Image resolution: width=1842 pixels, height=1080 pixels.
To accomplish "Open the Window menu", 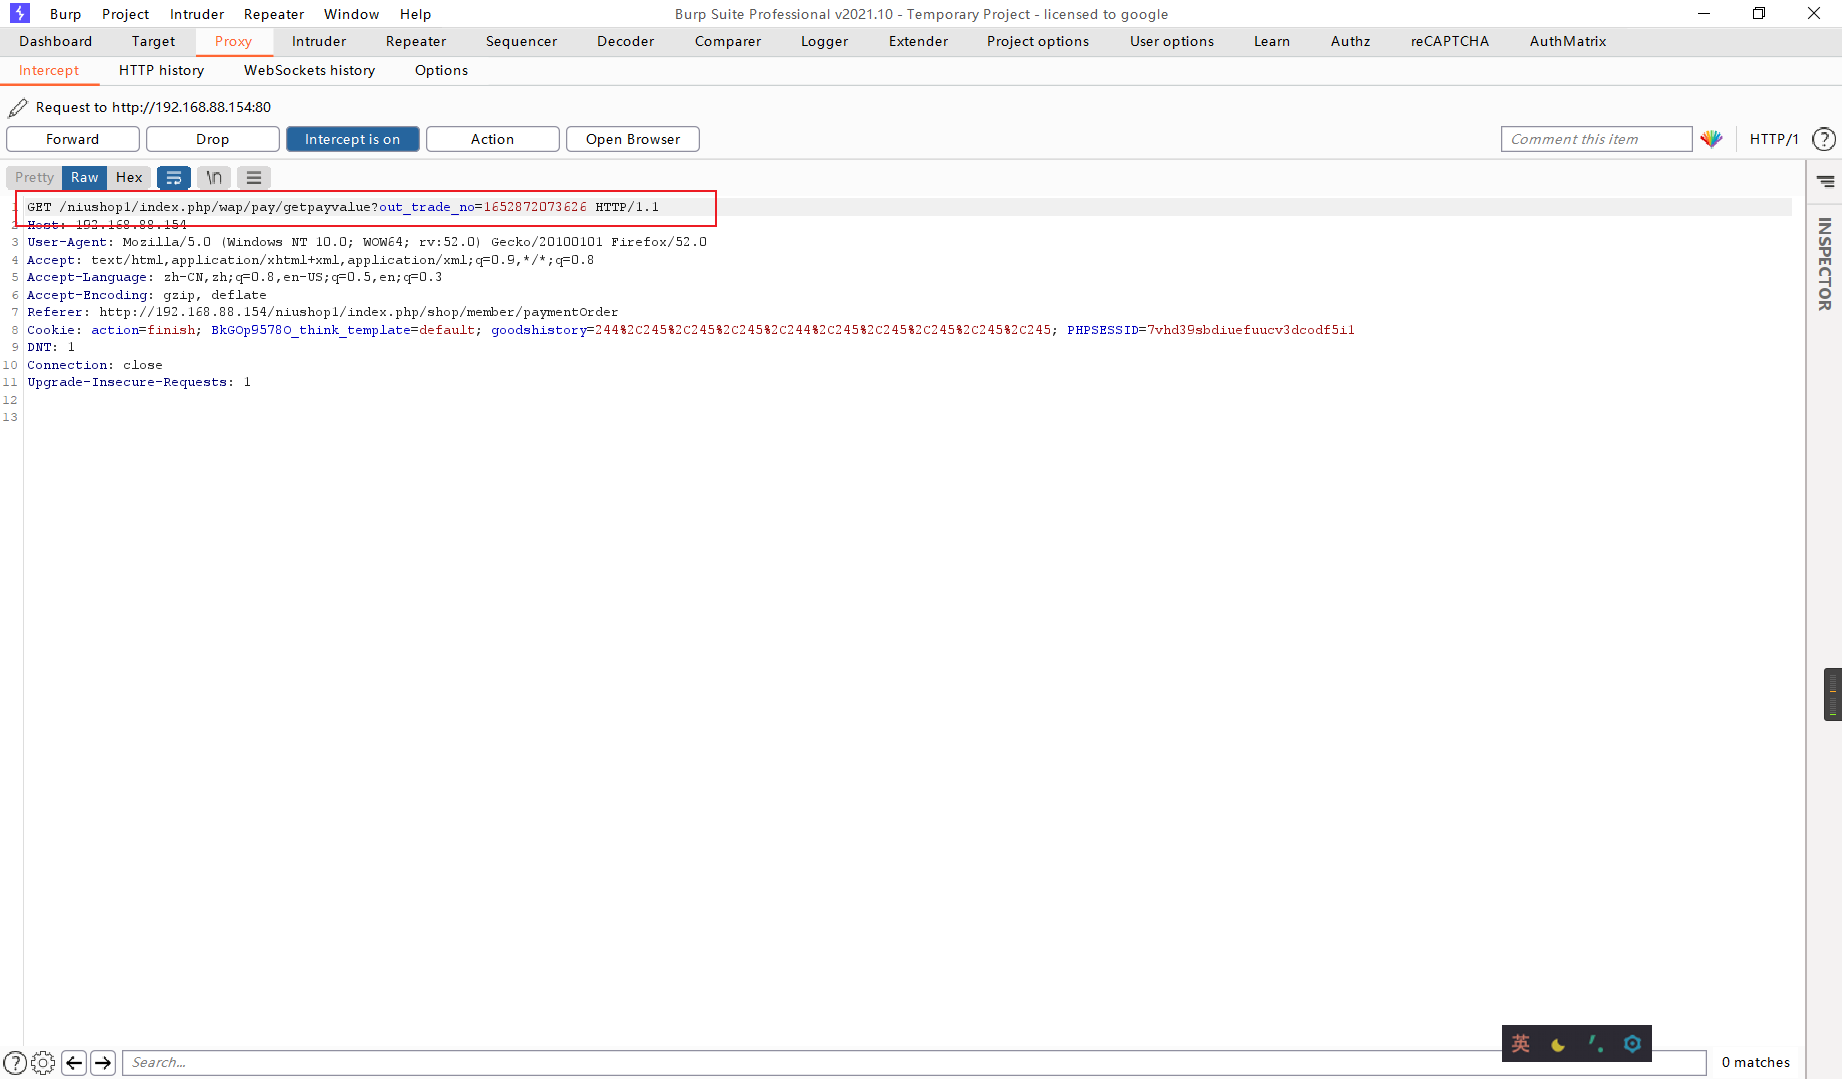I will click(x=352, y=14).
